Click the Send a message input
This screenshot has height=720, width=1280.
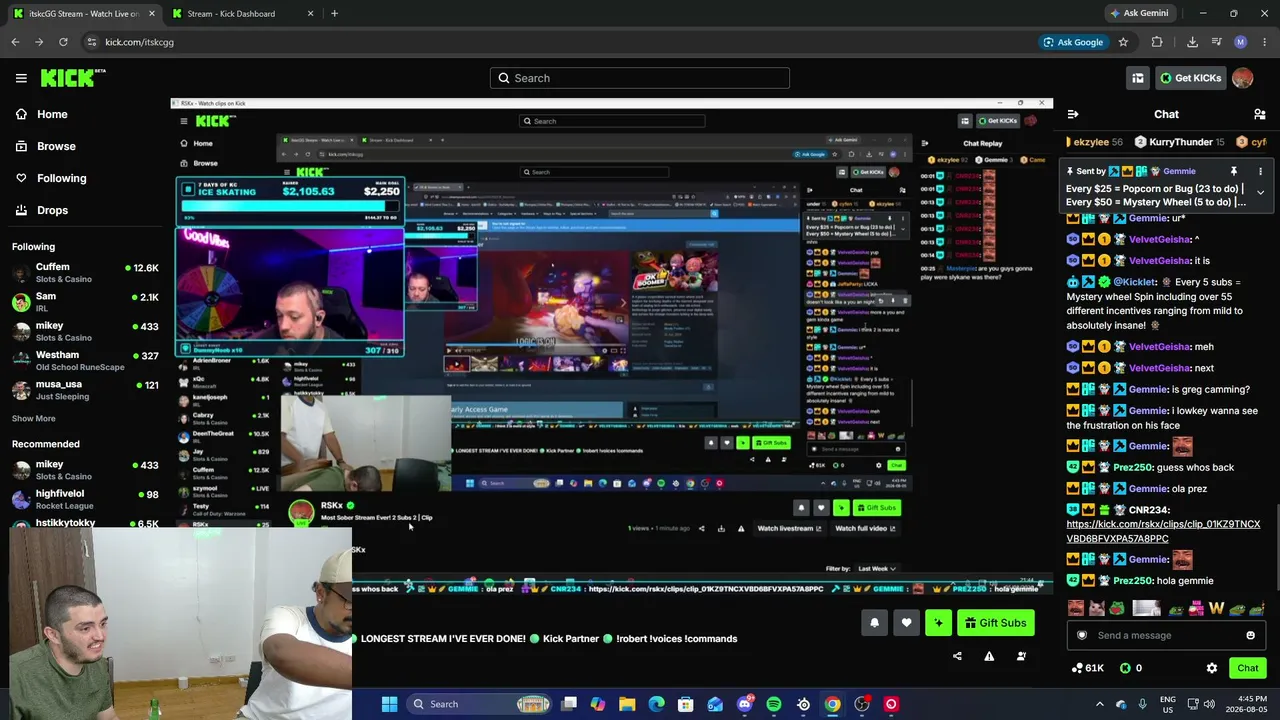1165,635
